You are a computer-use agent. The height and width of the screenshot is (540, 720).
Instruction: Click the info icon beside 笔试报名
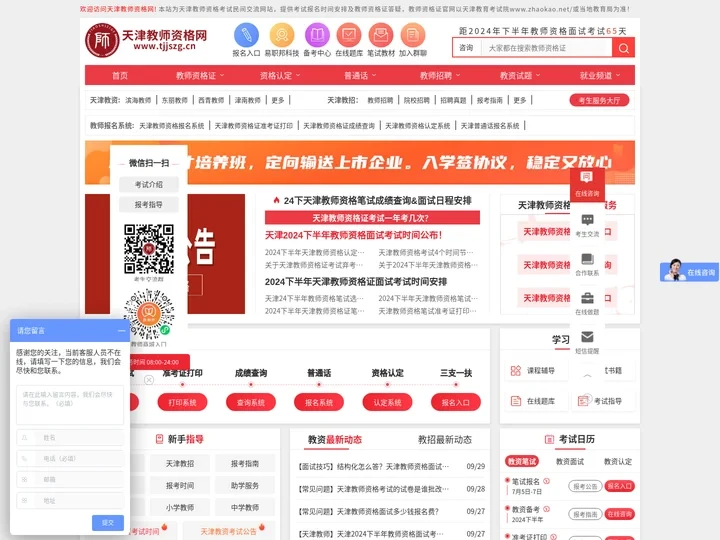click(546, 481)
